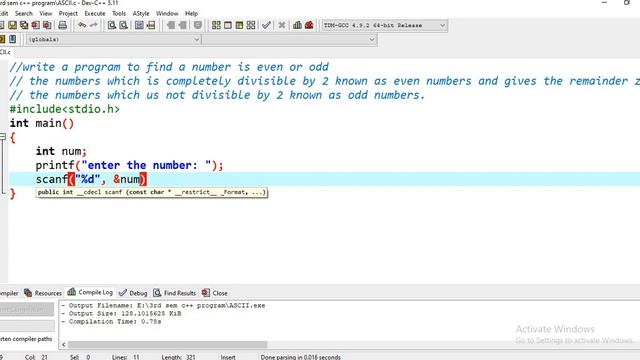
Task: Switch to the Compile Log tab
Action: (x=90, y=292)
